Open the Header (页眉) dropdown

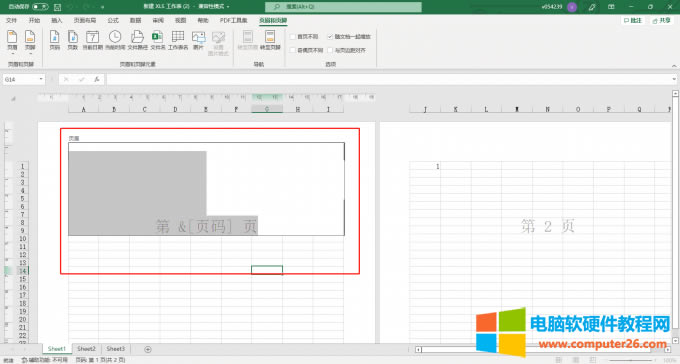point(12,43)
